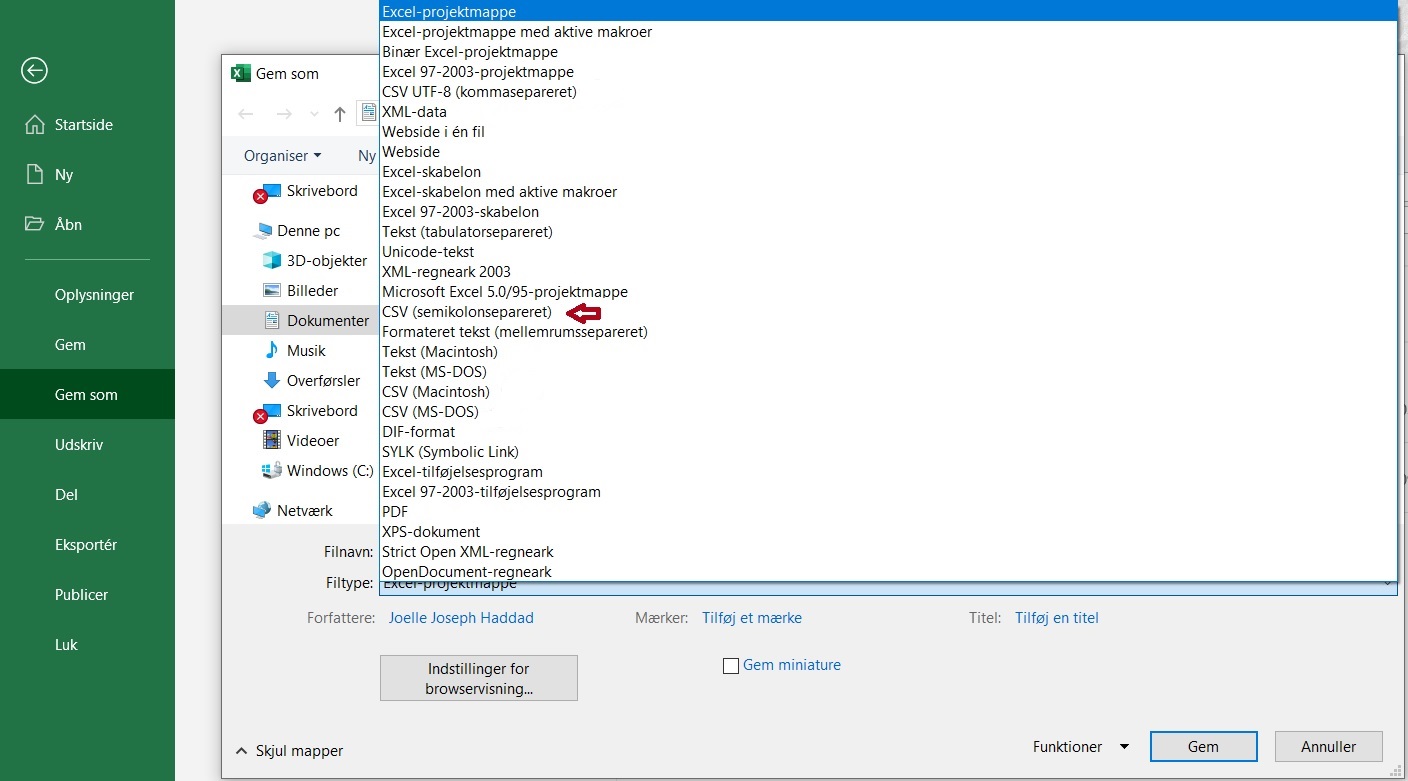Click author Joelle Joseph Haddad
The image size is (1408, 781).
(x=461, y=618)
